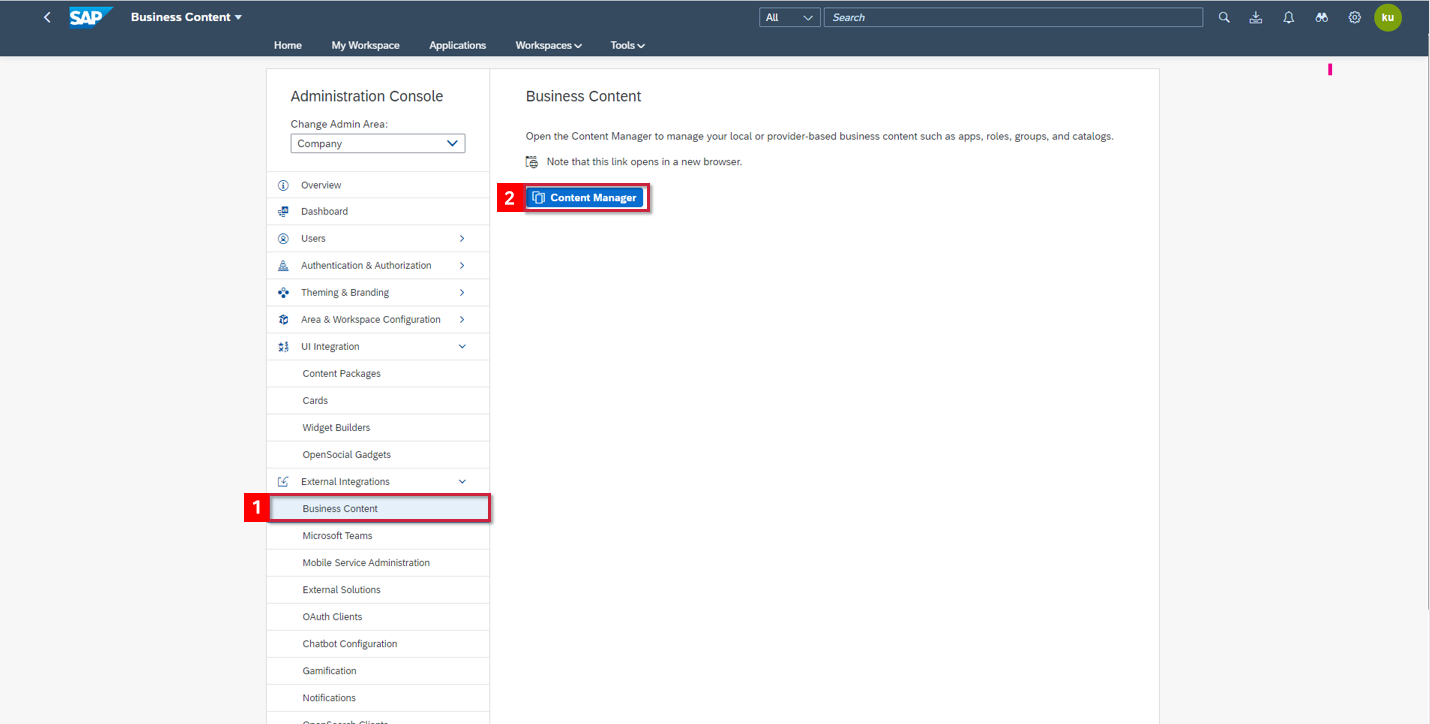This screenshot has width=1430, height=724.
Task: Select Dashboard in the admin sidebar
Action: point(378,212)
